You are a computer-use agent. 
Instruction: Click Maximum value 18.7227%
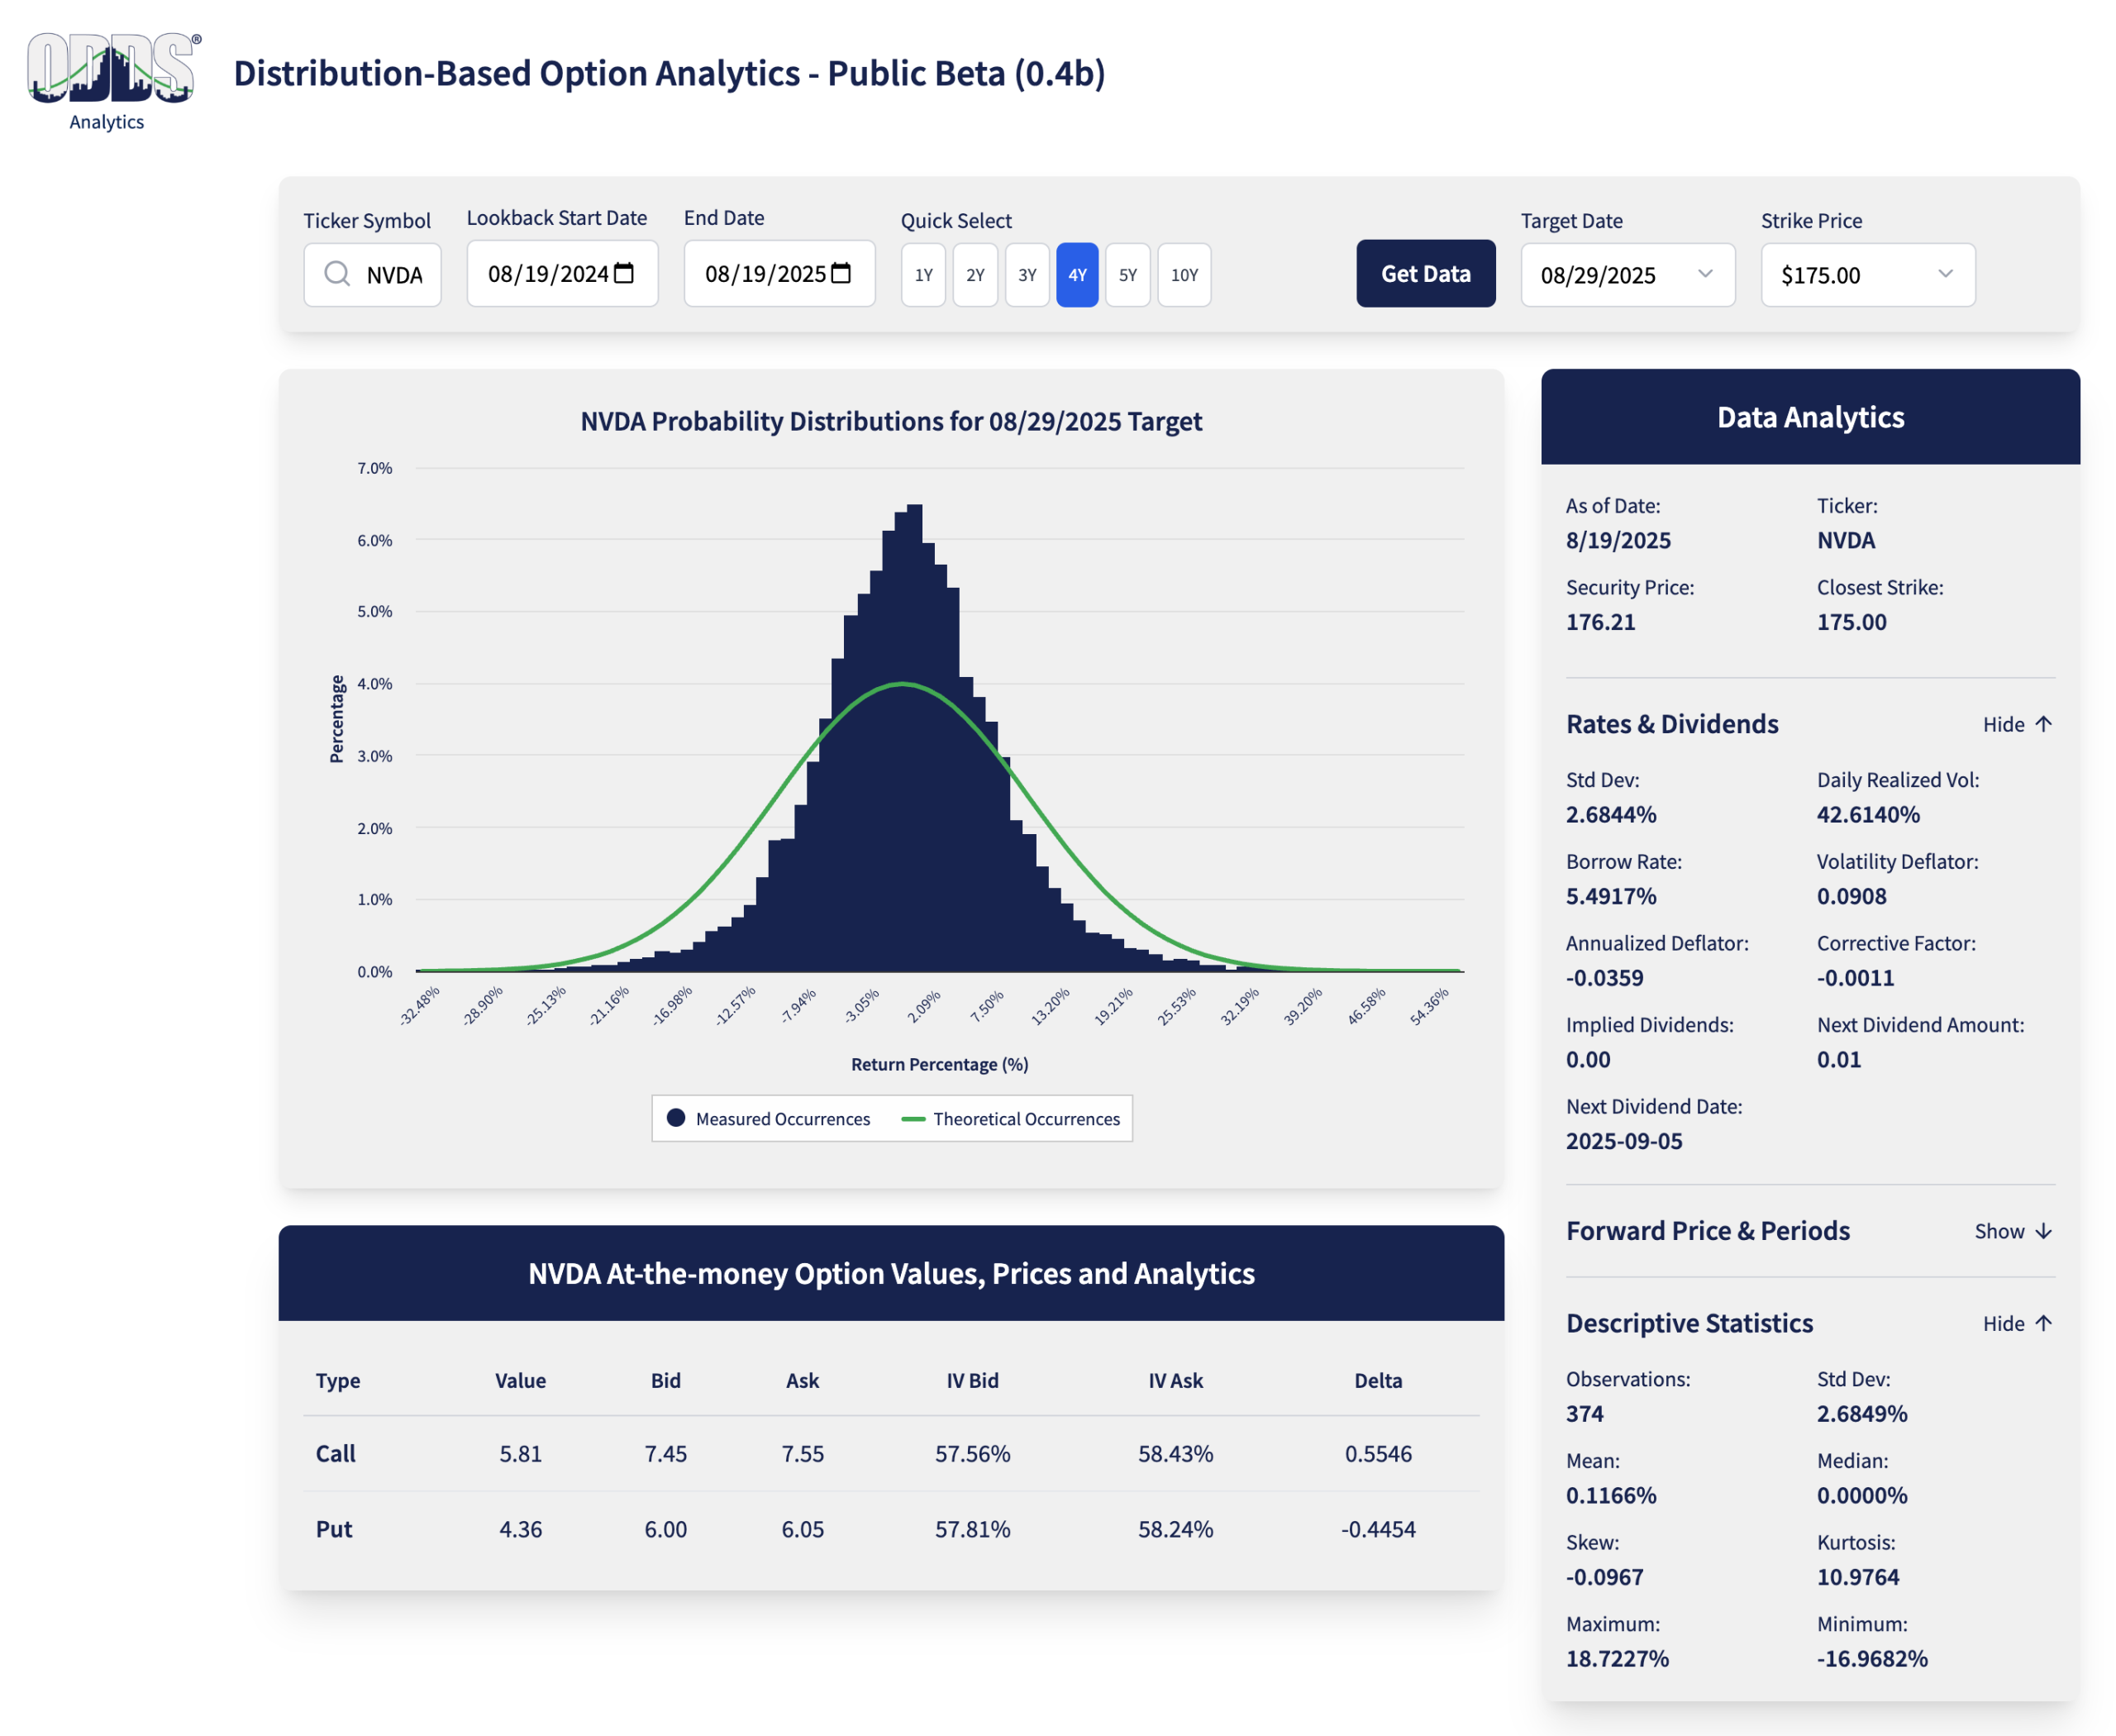click(1617, 1659)
